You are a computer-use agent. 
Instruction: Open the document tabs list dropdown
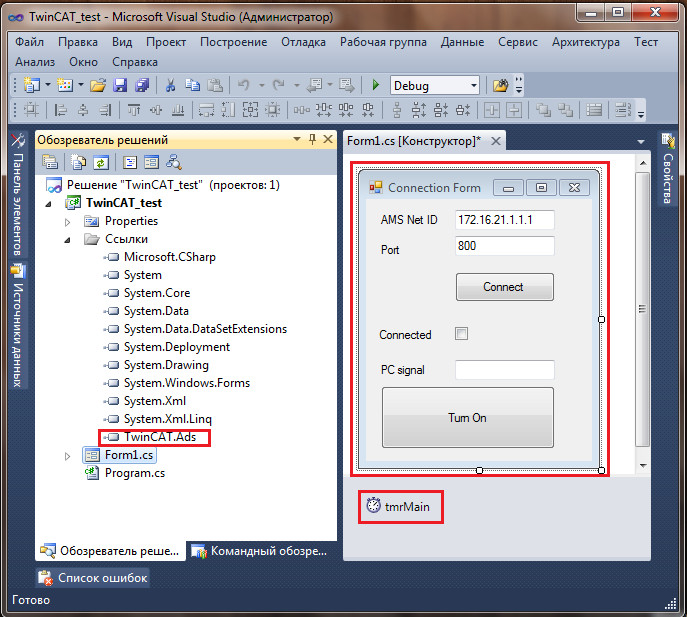coord(641,142)
